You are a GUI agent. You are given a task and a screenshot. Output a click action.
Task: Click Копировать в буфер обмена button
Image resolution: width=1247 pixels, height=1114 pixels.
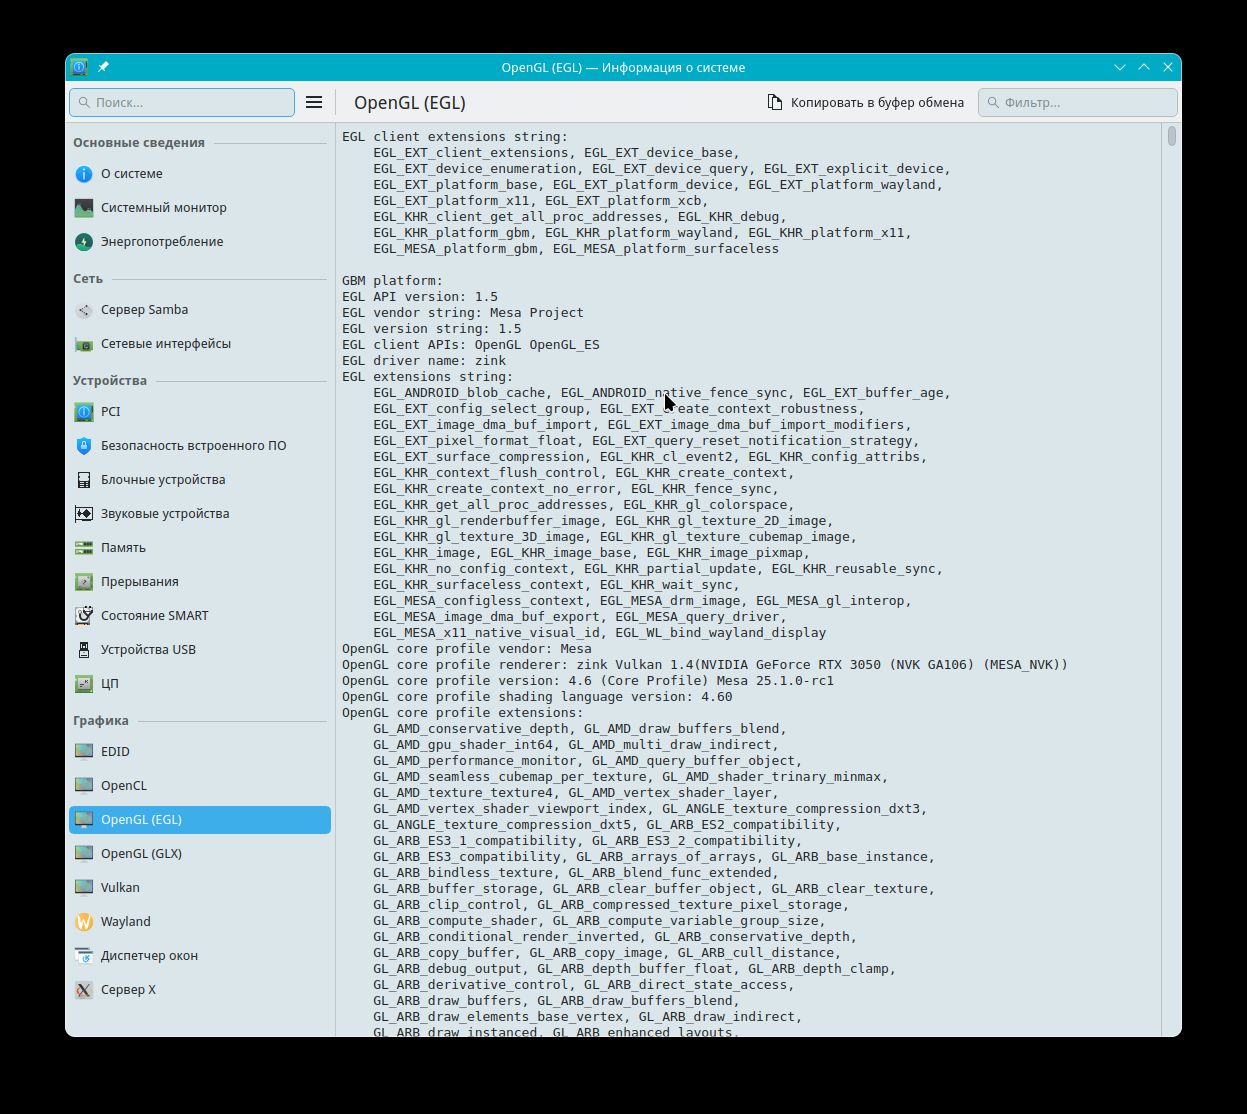tap(866, 102)
